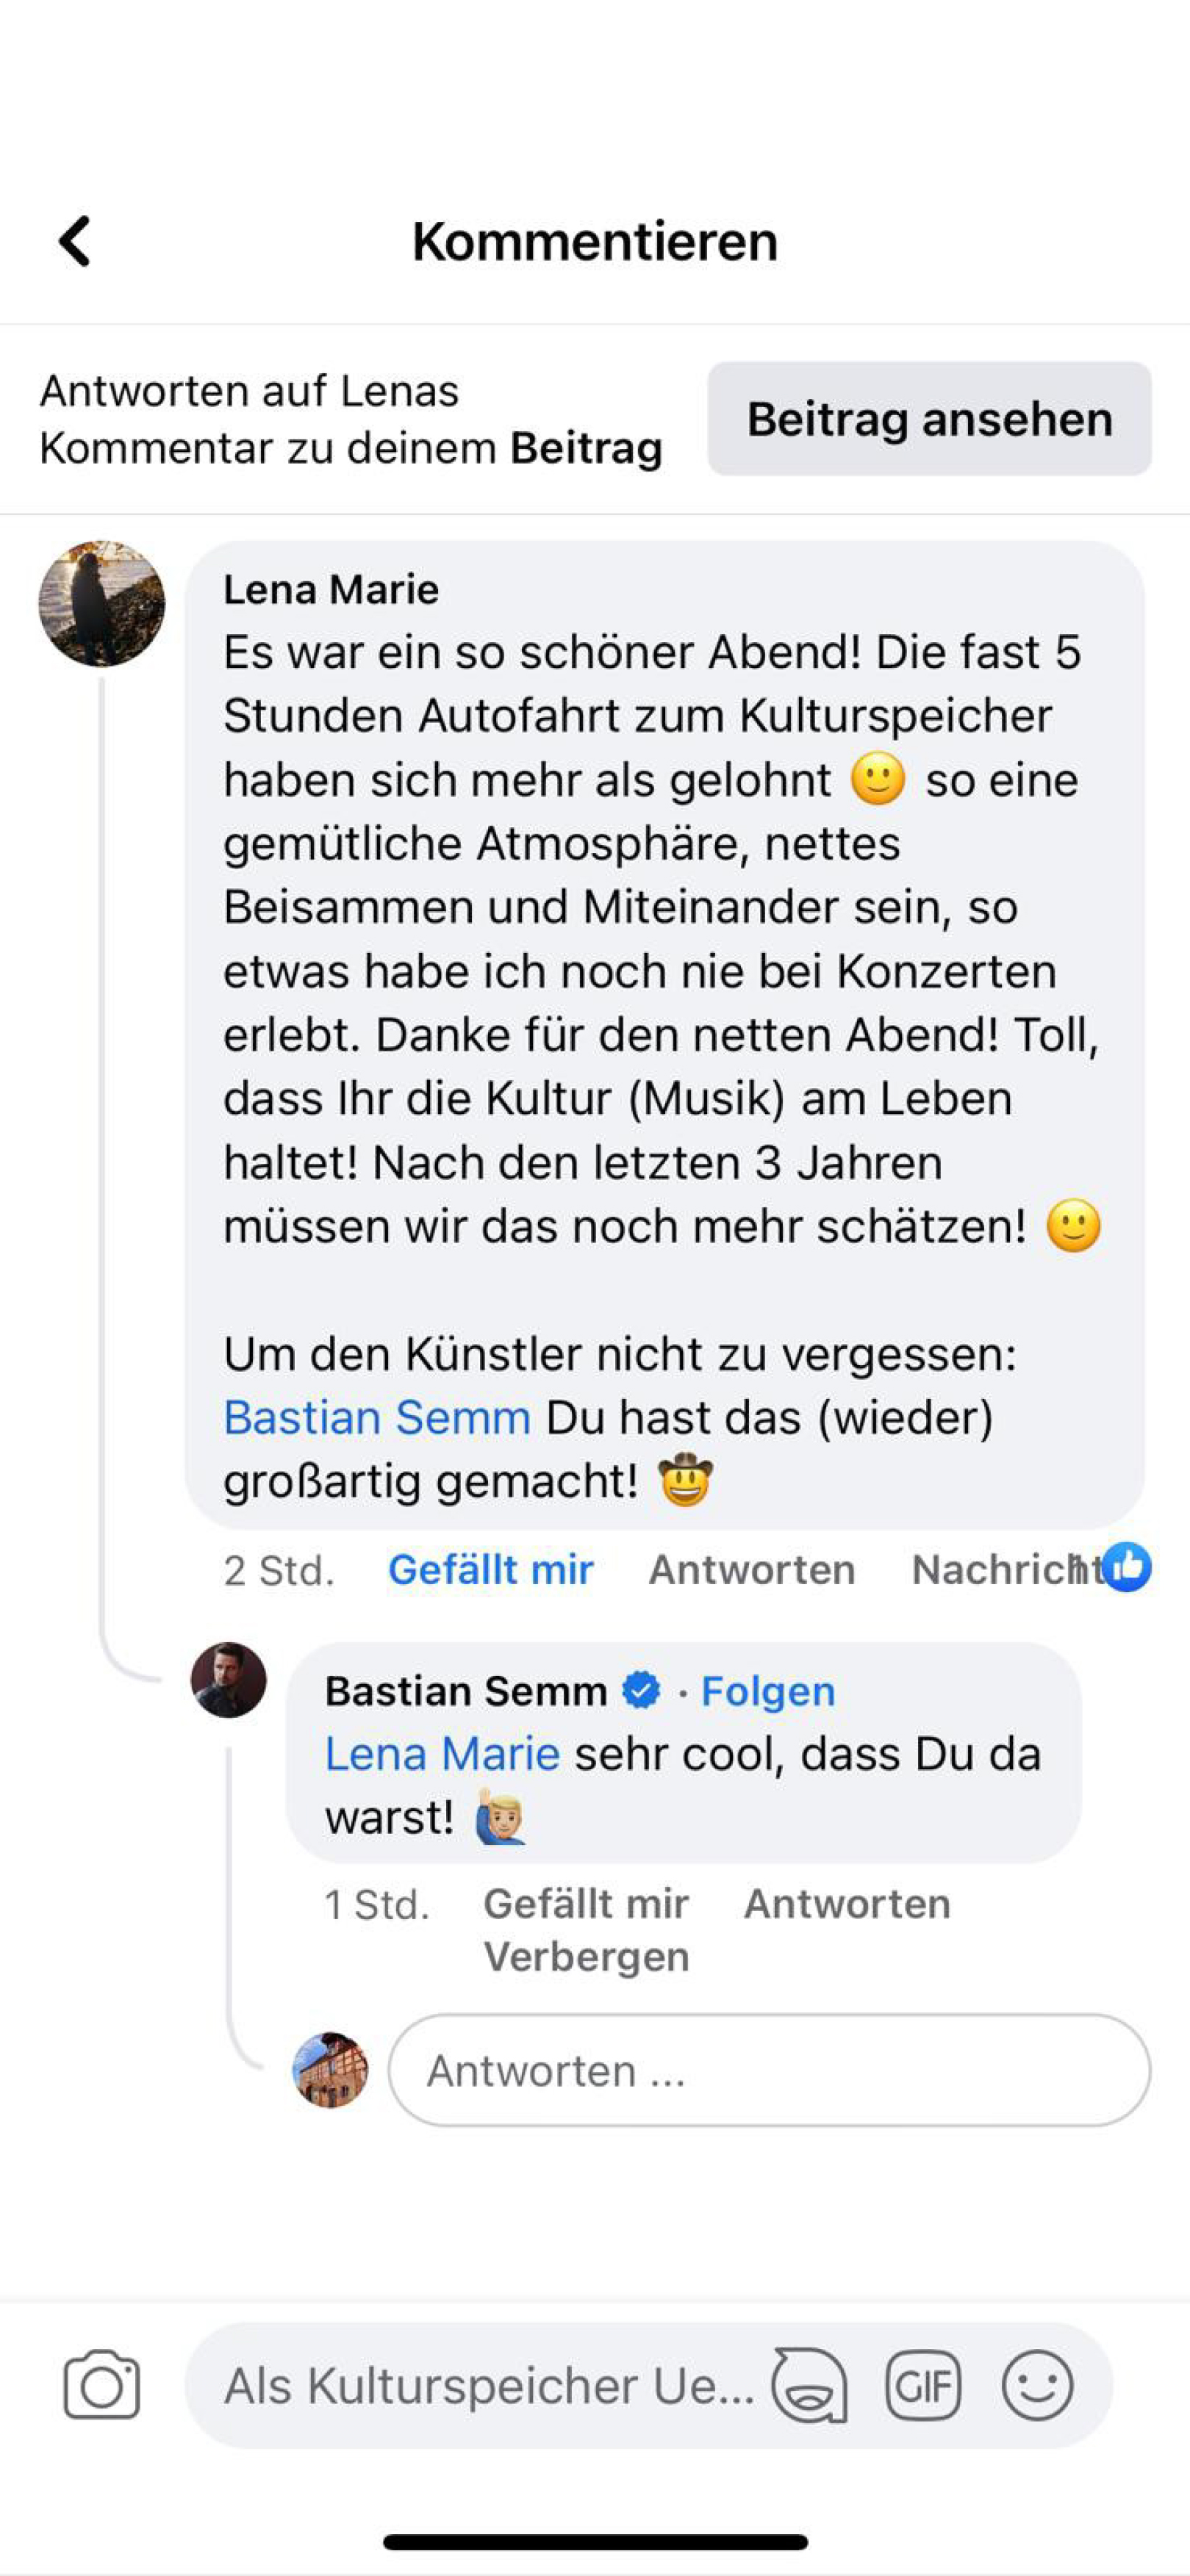The width and height of the screenshot is (1190, 2576).
Task: Toggle Gefällt mir on Lena's comment
Action: tap(490, 1570)
